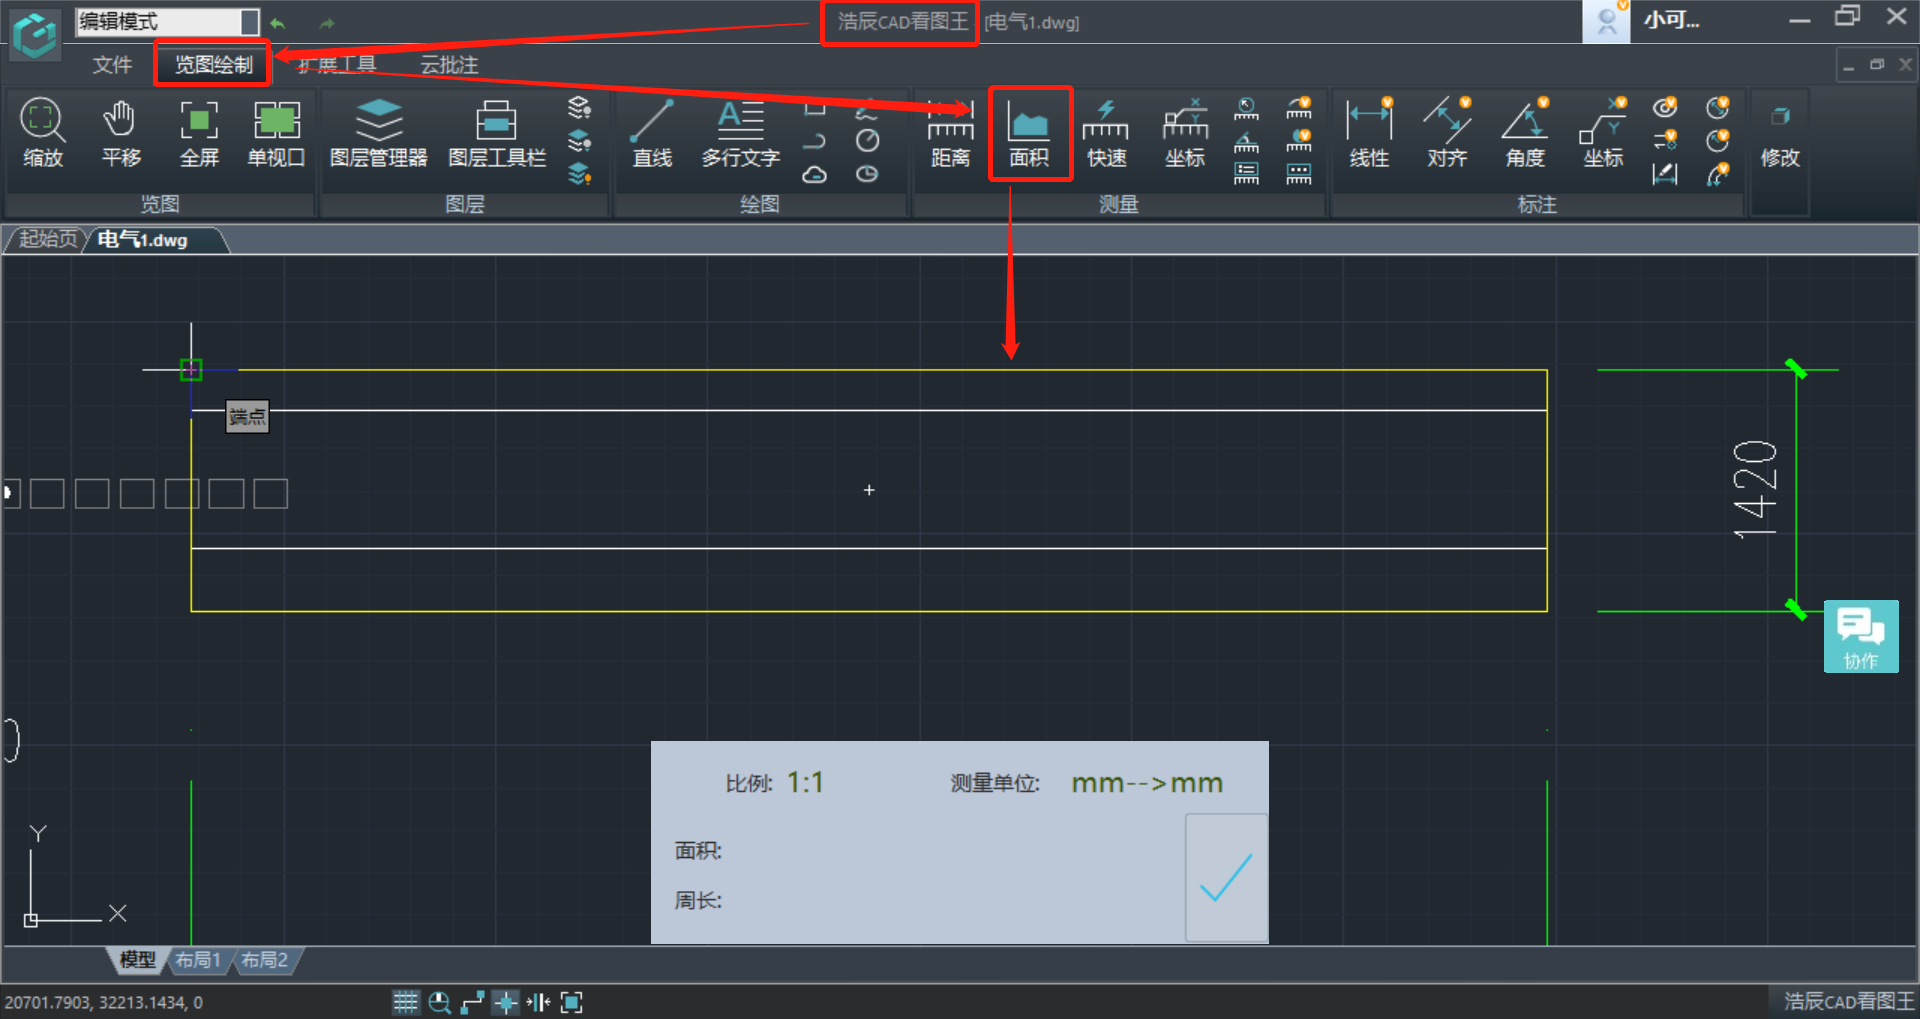Select the arc draw tool
1920x1019 pixels.
coord(815,141)
